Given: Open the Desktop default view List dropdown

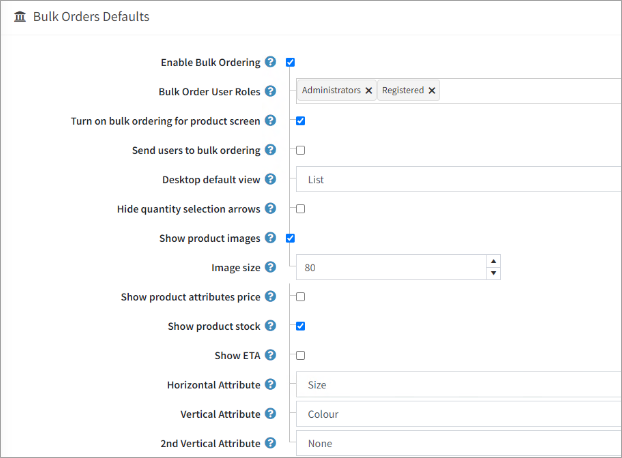Looking at the screenshot, I should coord(458,180).
